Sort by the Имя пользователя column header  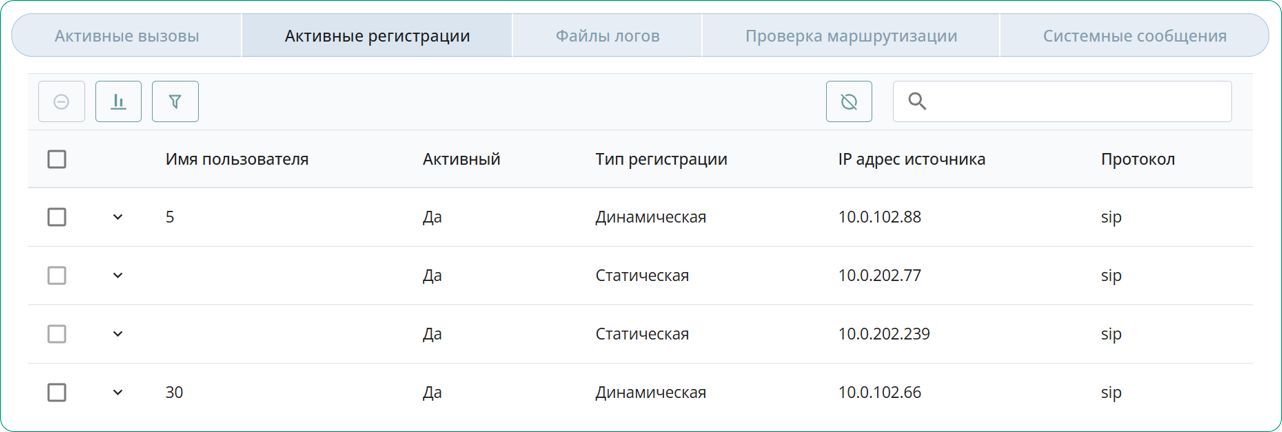pyautogui.click(x=237, y=159)
